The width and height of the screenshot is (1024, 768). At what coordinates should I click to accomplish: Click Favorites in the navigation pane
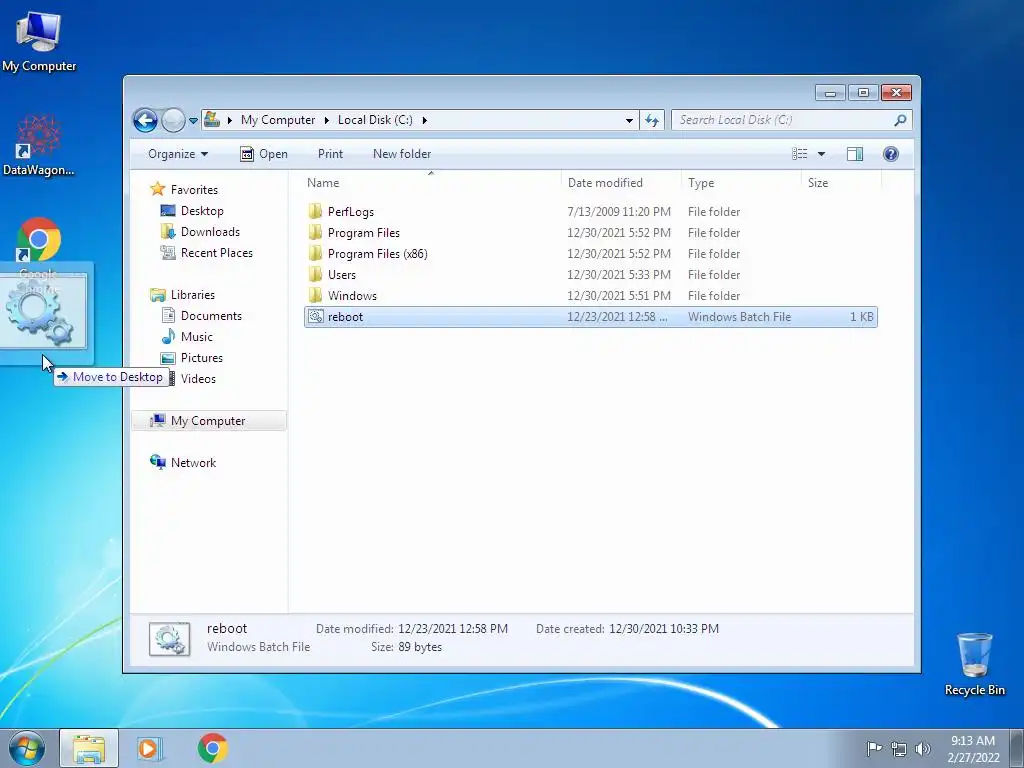[x=194, y=190]
